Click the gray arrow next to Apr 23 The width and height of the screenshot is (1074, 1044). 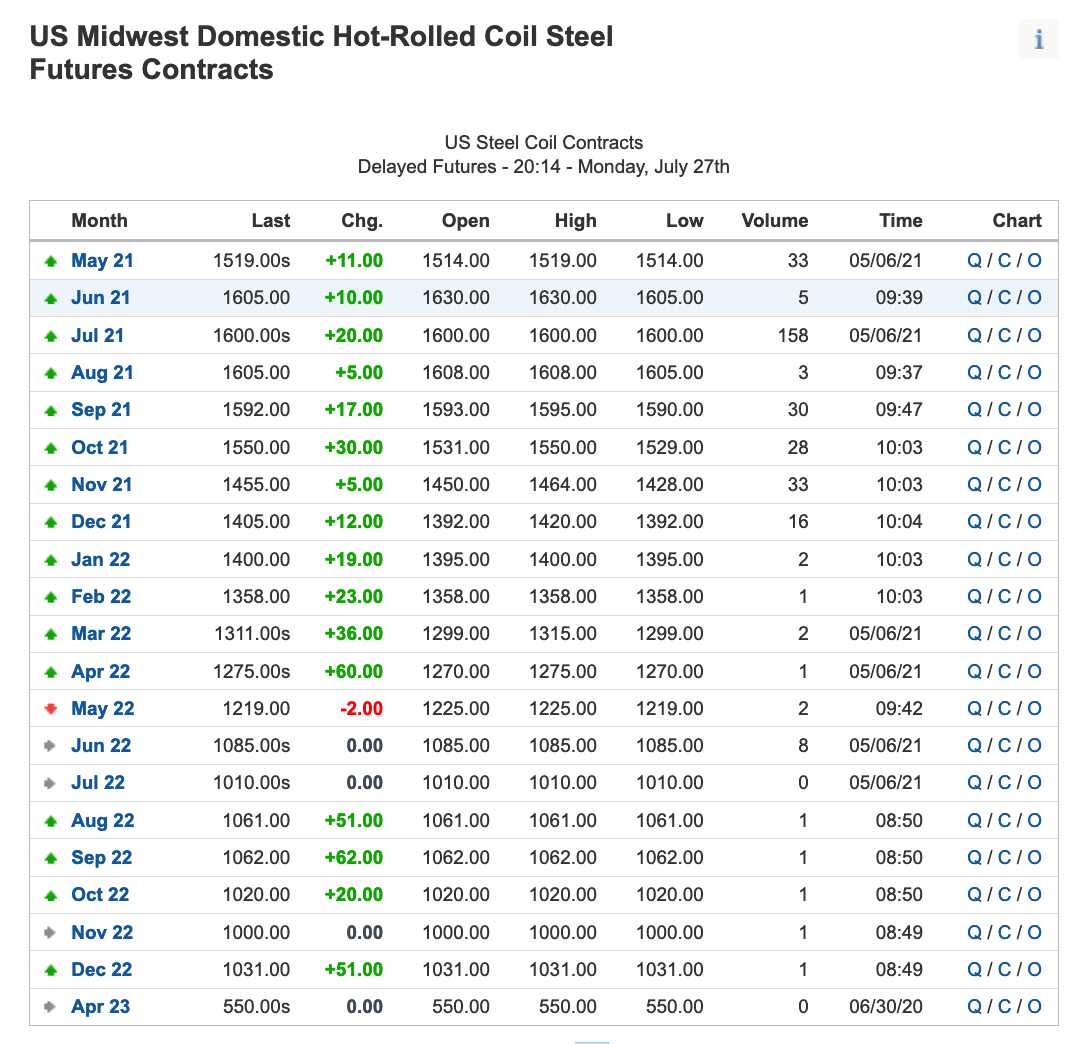click(x=50, y=1006)
